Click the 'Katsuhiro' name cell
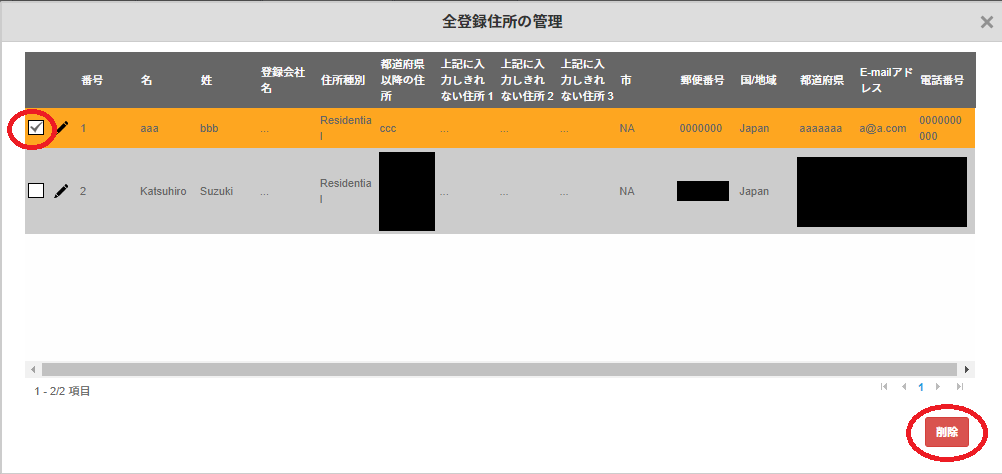 pyautogui.click(x=164, y=191)
